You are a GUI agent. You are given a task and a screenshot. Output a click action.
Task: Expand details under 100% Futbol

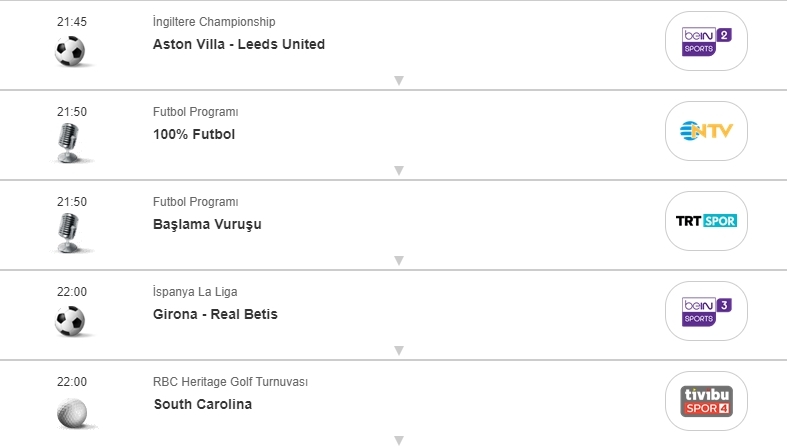click(x=398, y=170)
